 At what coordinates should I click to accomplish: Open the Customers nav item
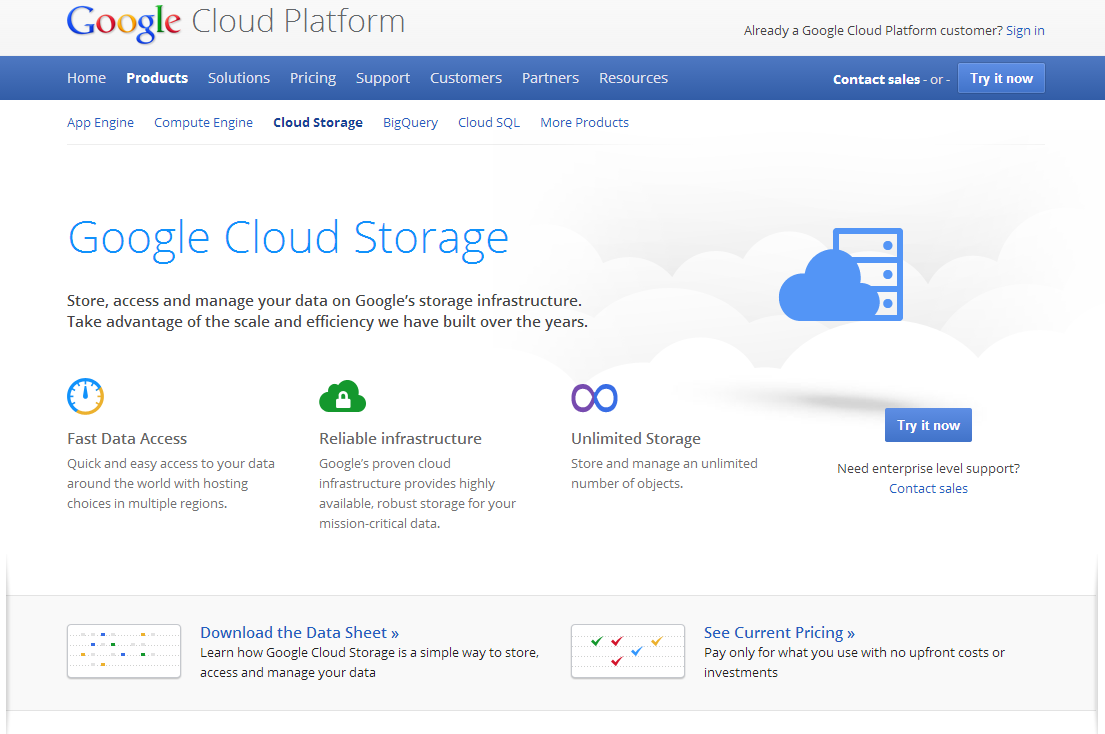pyautogui.click(x=466, y=78)
